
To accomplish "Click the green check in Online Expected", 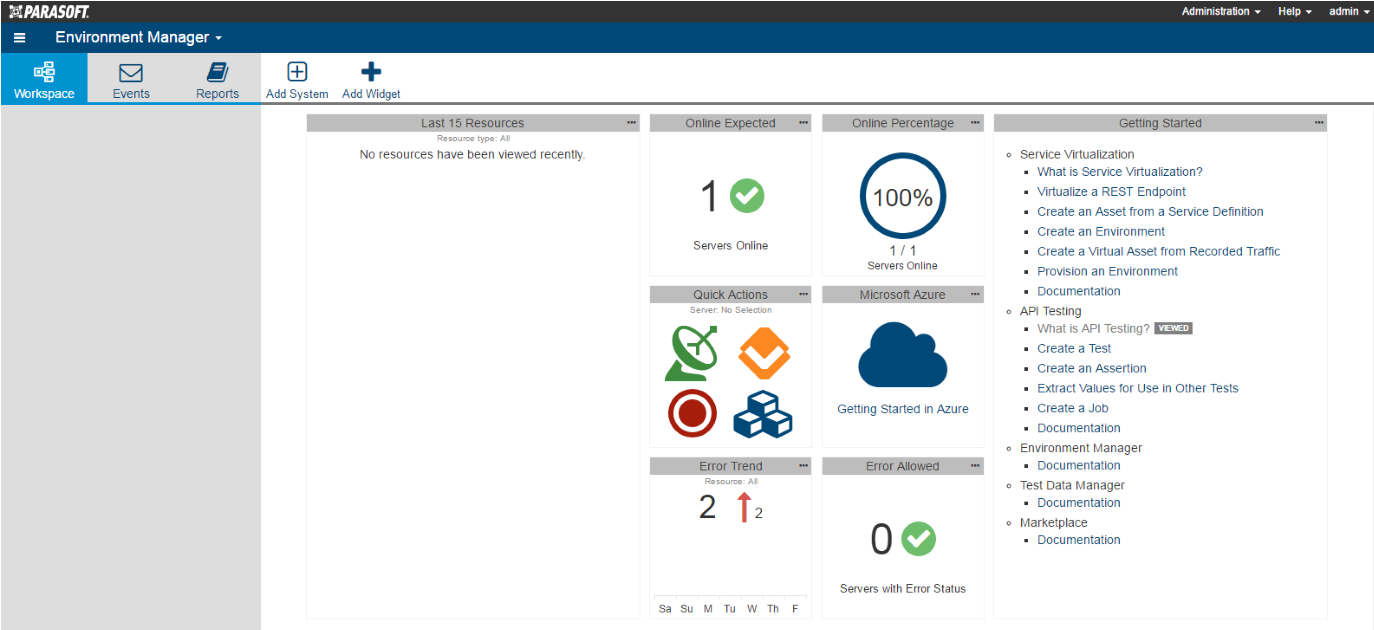I will [x=747, y=196].
